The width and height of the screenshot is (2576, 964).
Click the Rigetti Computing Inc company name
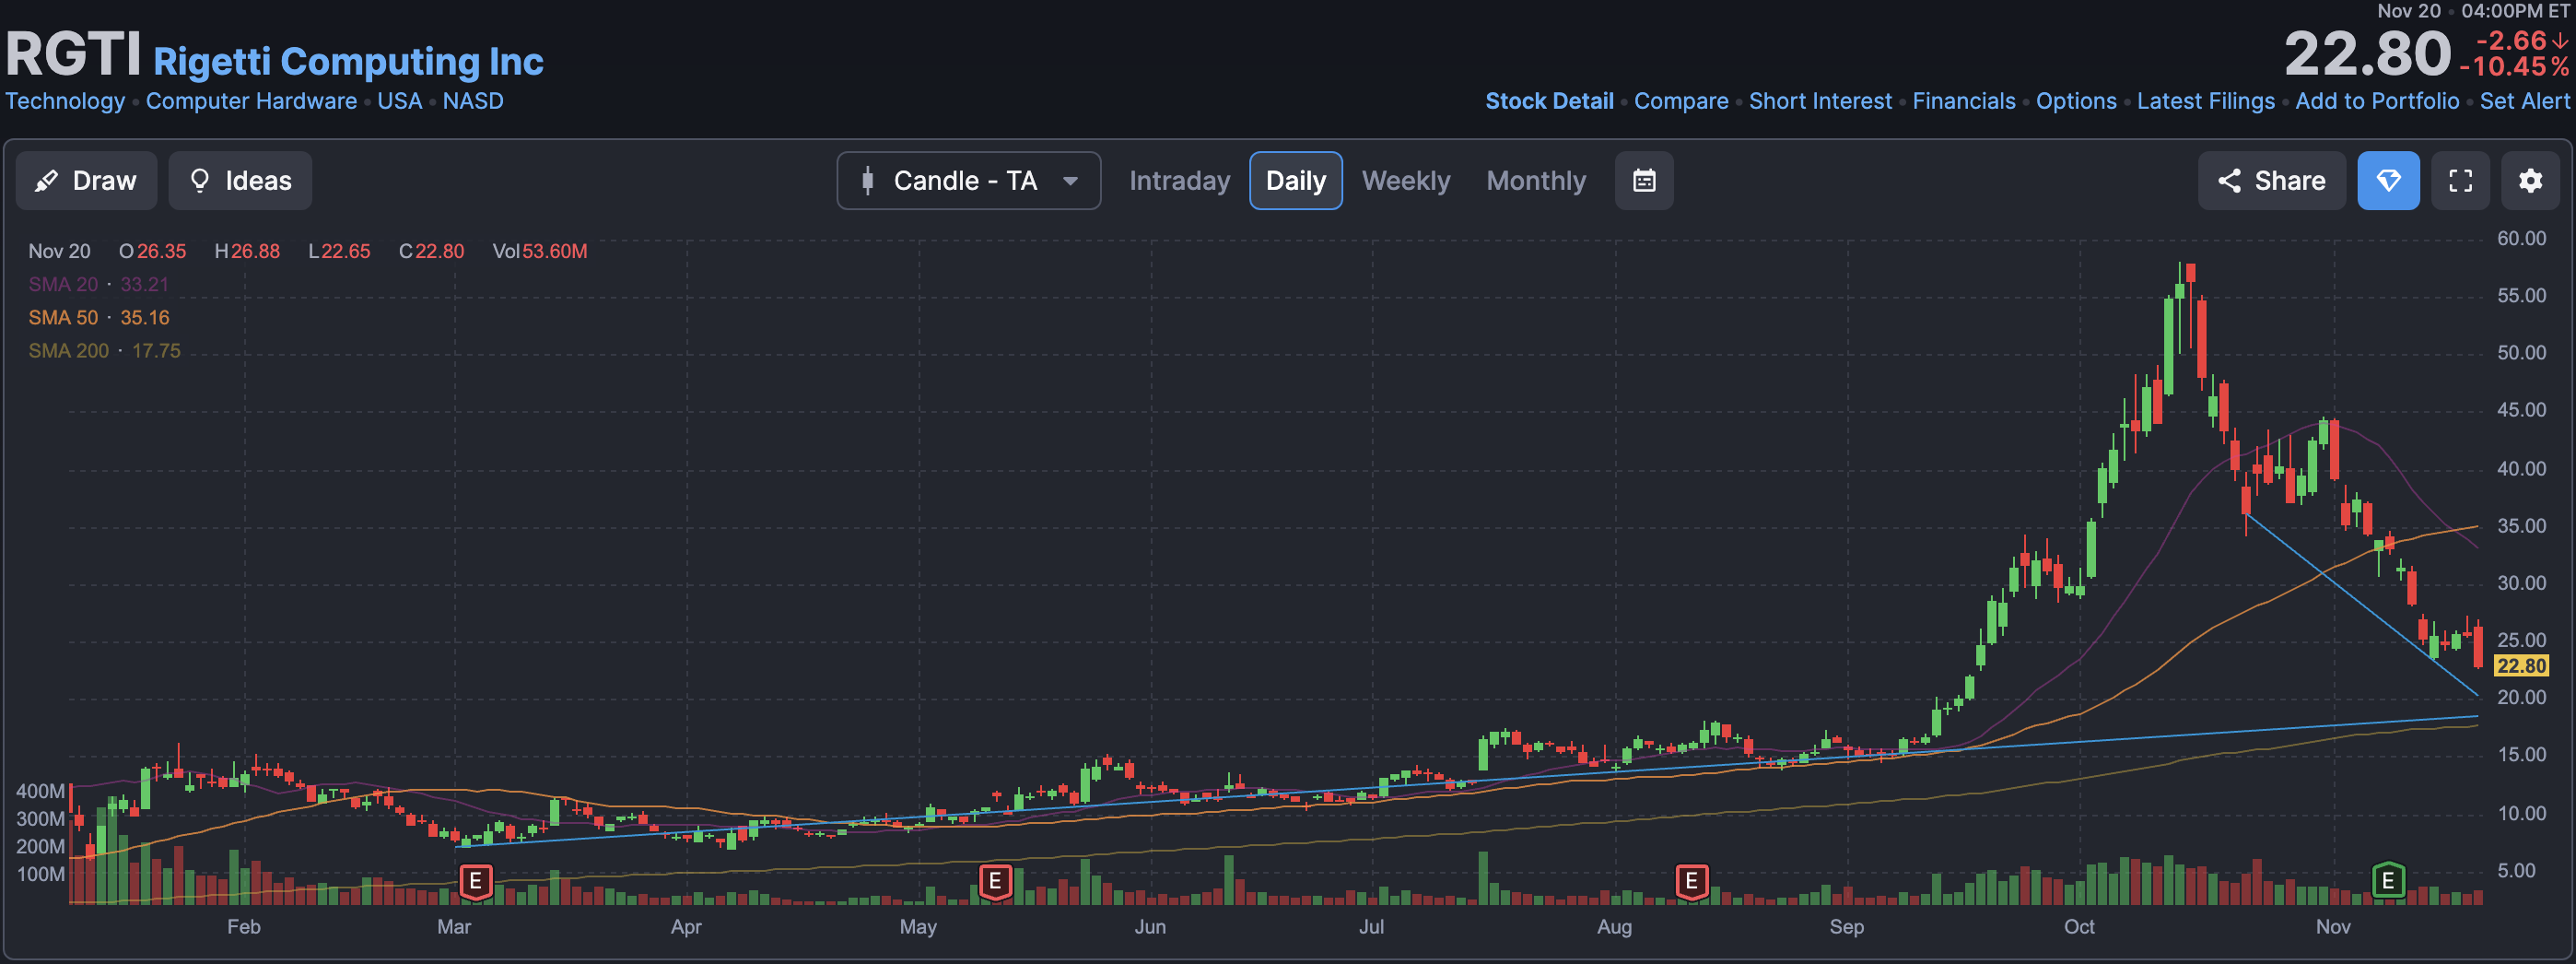348,62
